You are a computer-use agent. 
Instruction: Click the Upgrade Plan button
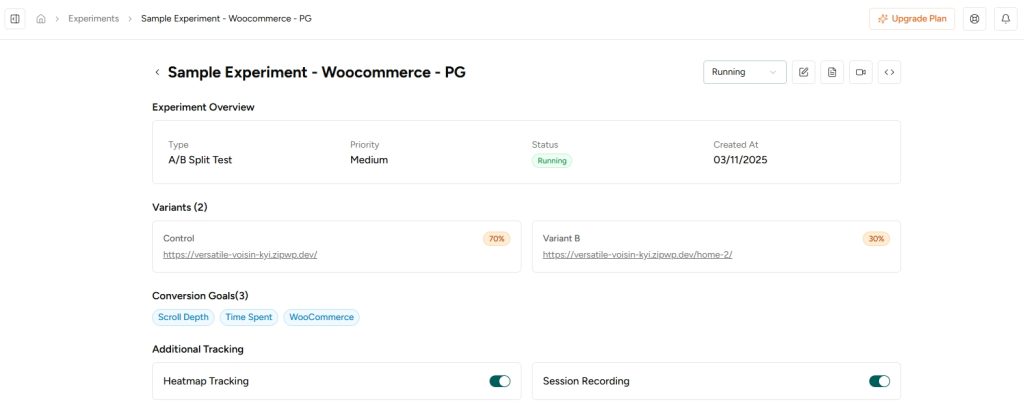point(911,19)
